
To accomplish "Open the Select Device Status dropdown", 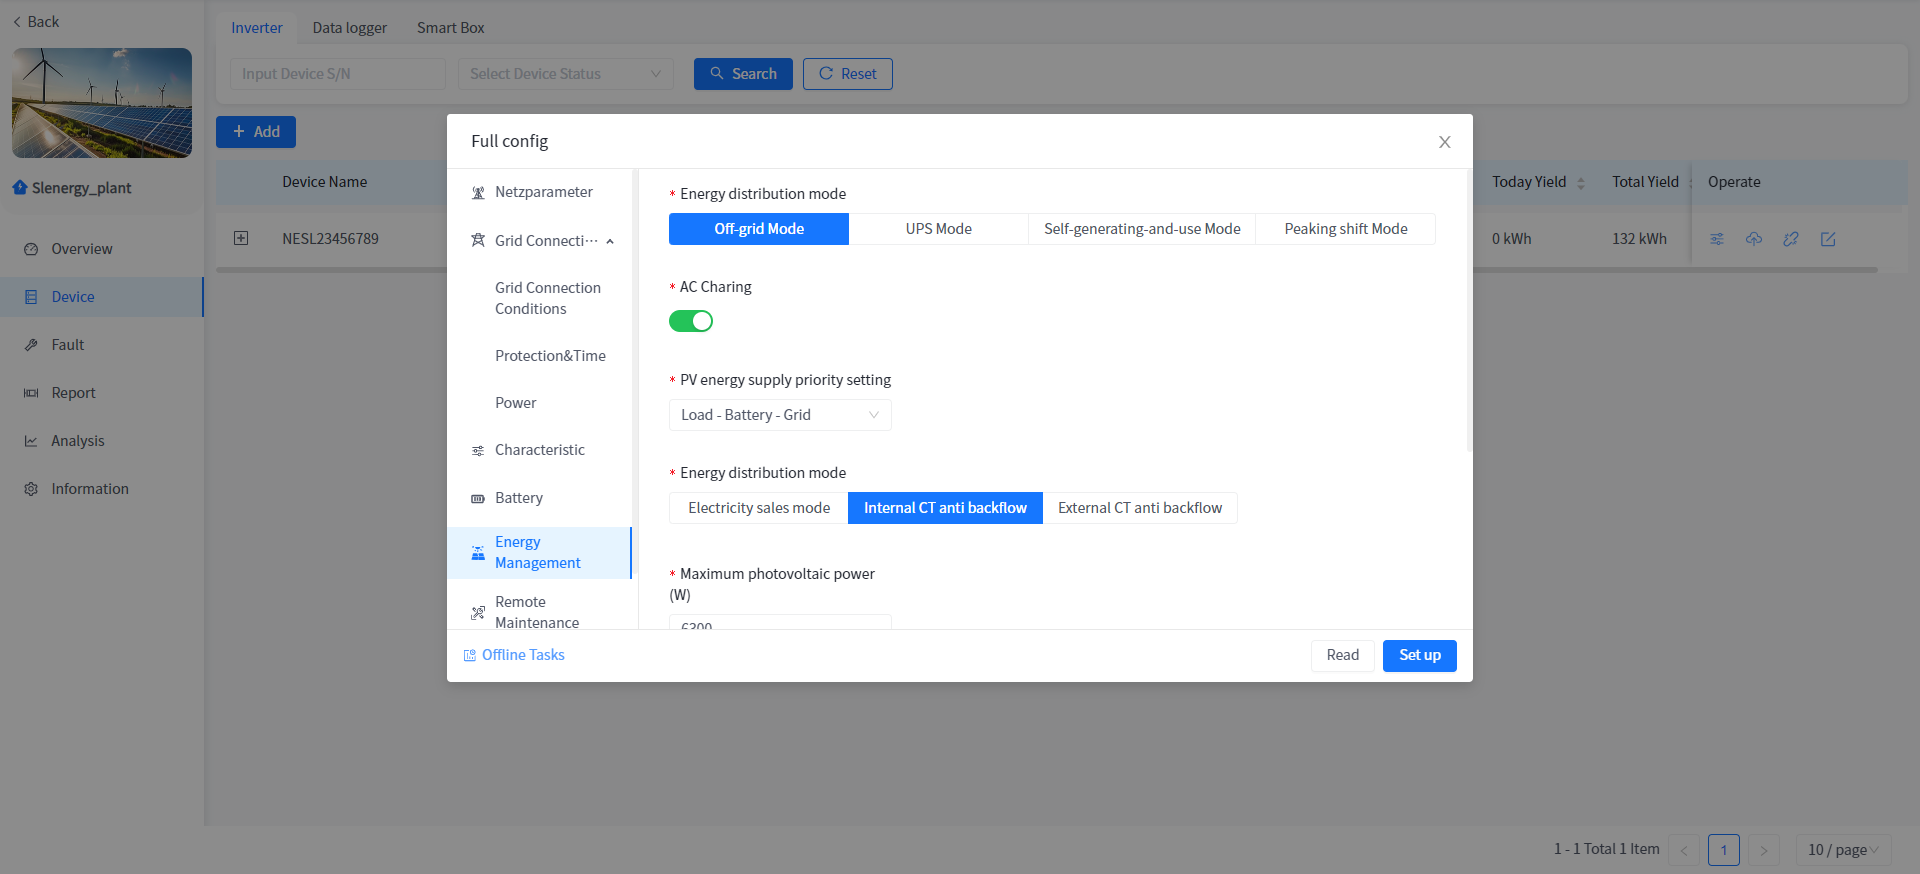I will [565, 74].
